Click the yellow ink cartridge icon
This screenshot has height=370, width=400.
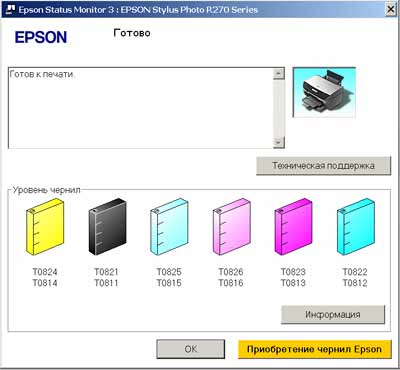point(45,227)
